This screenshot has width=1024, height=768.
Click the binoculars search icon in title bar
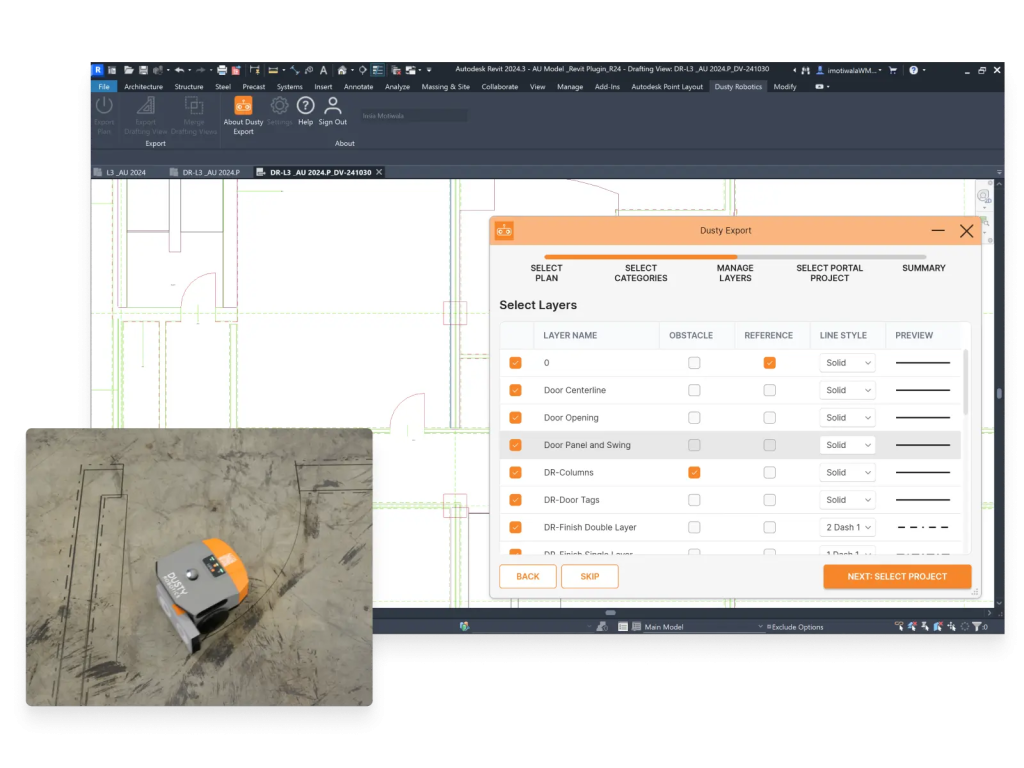pyautogui.click(x=806, y=70)
